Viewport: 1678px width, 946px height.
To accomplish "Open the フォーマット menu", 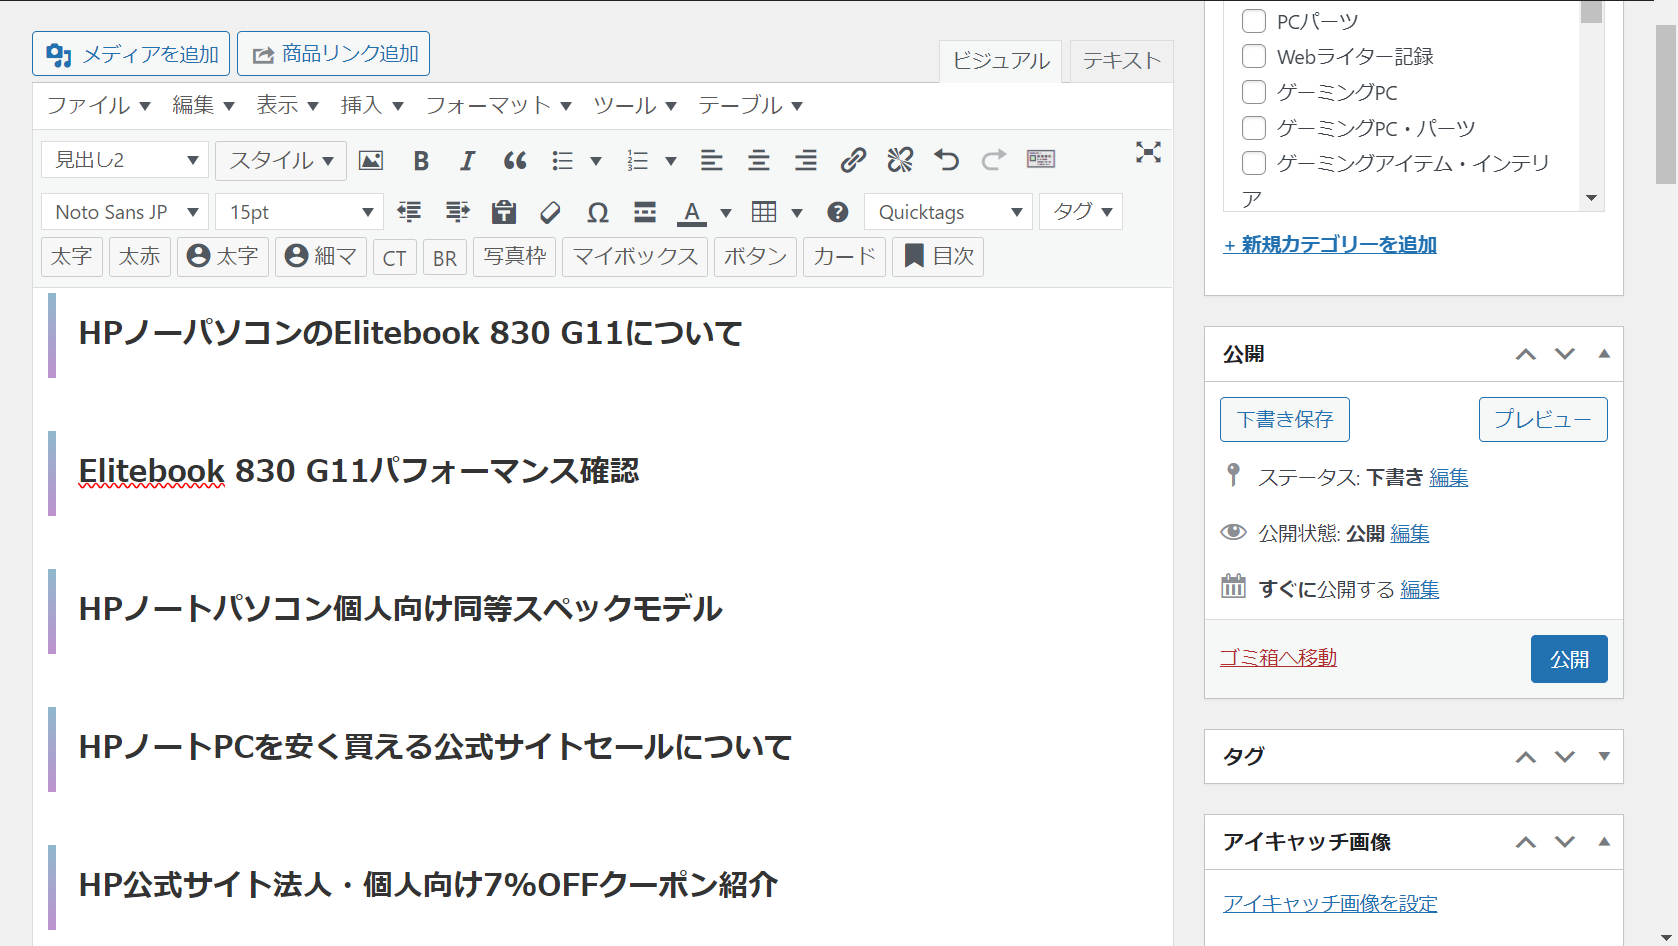I will point(498,106).
